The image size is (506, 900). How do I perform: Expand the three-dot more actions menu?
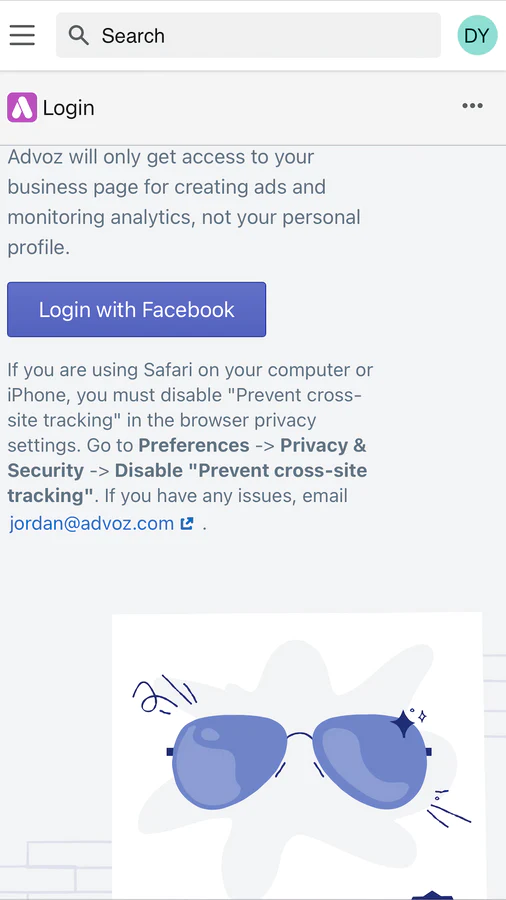tap(472, 106)
